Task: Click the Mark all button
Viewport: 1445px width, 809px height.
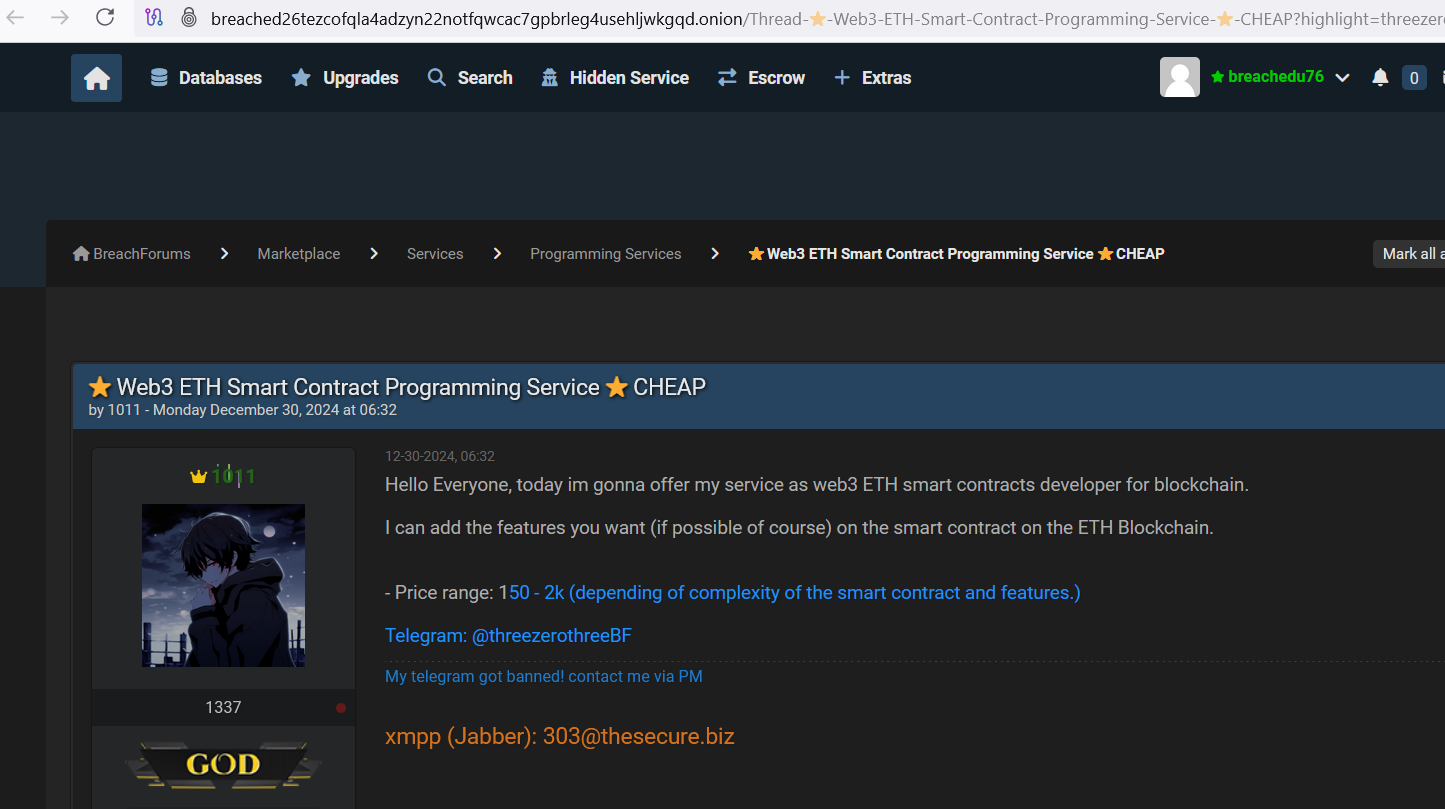Action: tap(1409, 254)
